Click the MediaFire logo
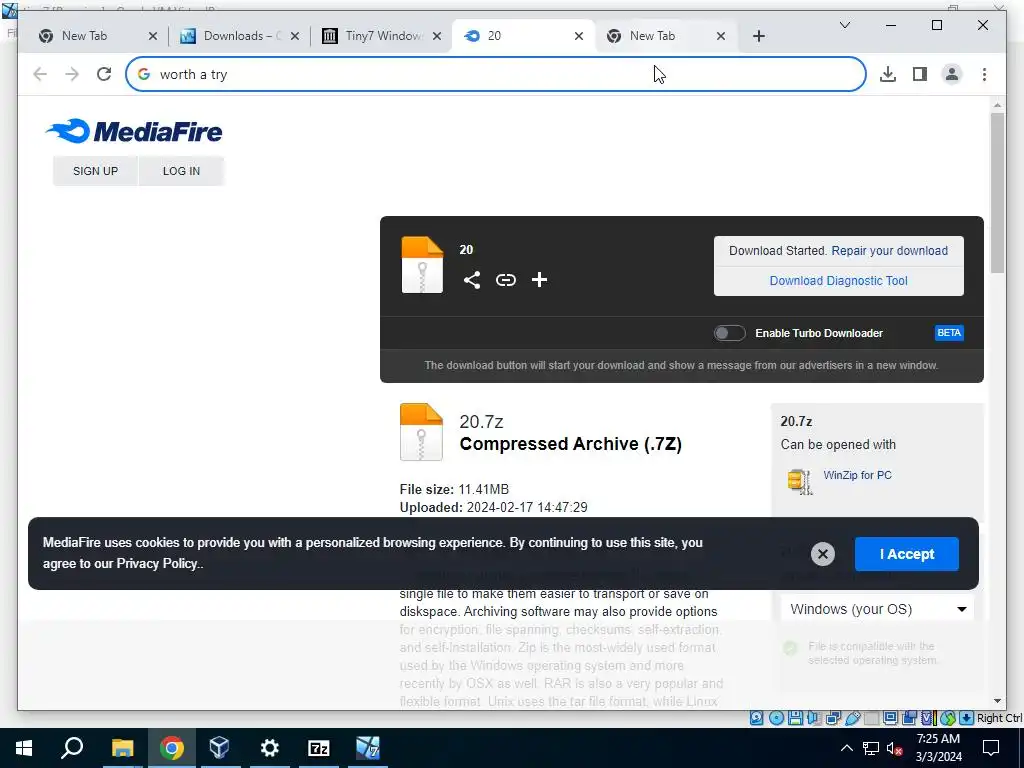Viewport: 1024px width, 768px height. [x=134, y=131]
